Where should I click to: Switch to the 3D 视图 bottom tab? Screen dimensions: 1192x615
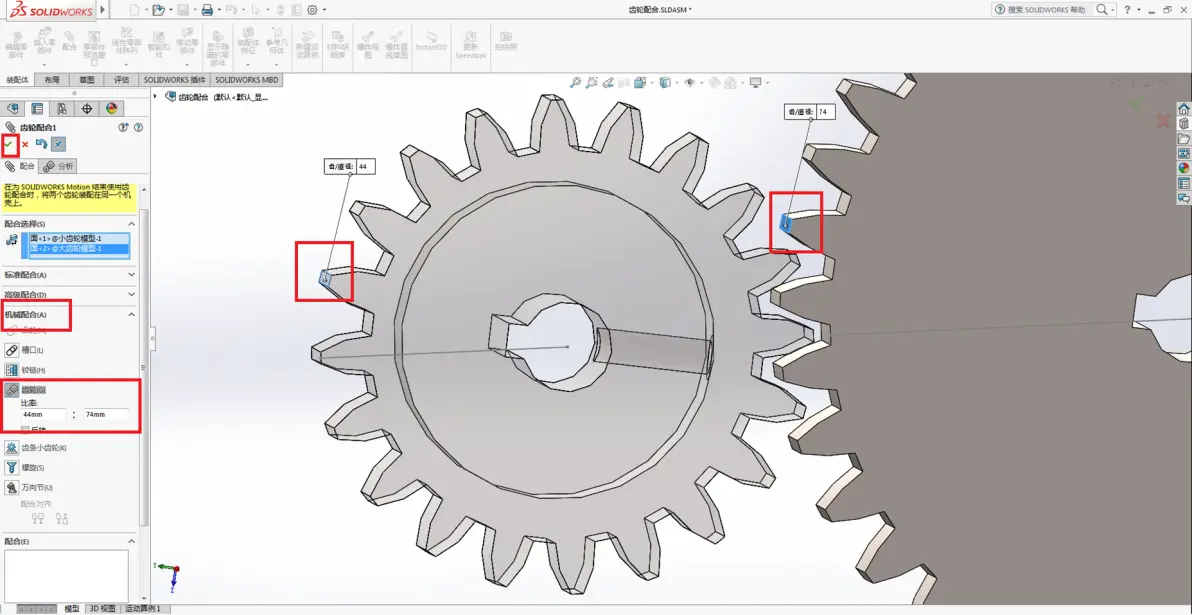point(103,609)
